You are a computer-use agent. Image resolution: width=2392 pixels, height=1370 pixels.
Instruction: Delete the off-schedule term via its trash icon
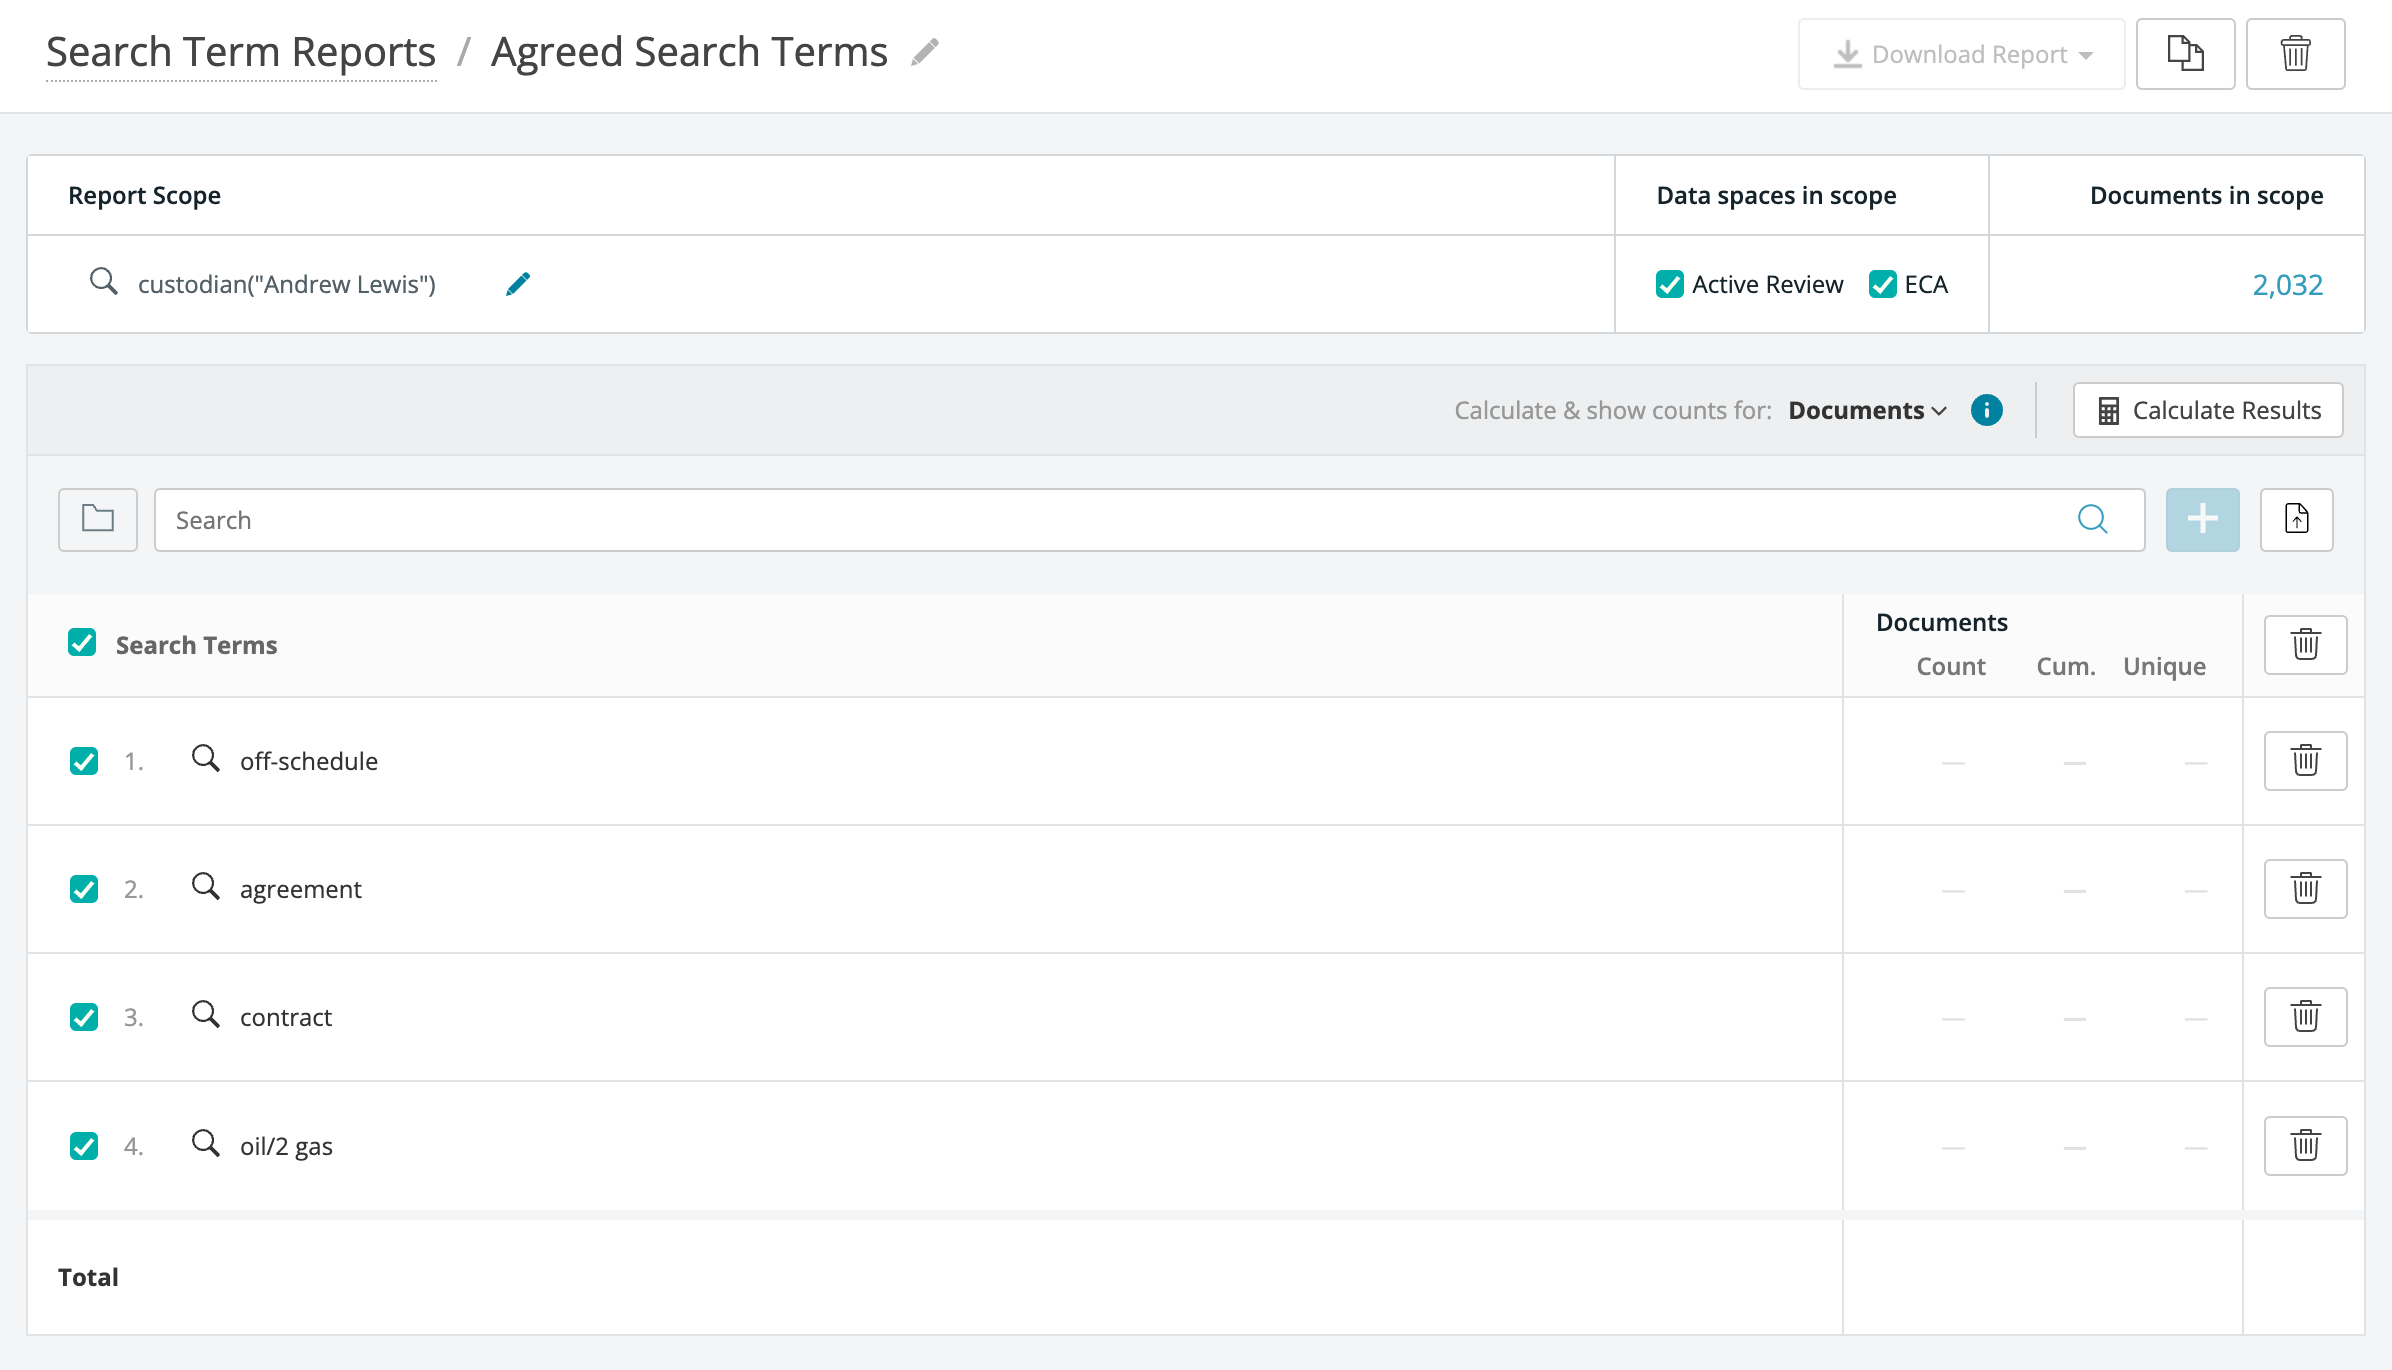click(2305, 761)
